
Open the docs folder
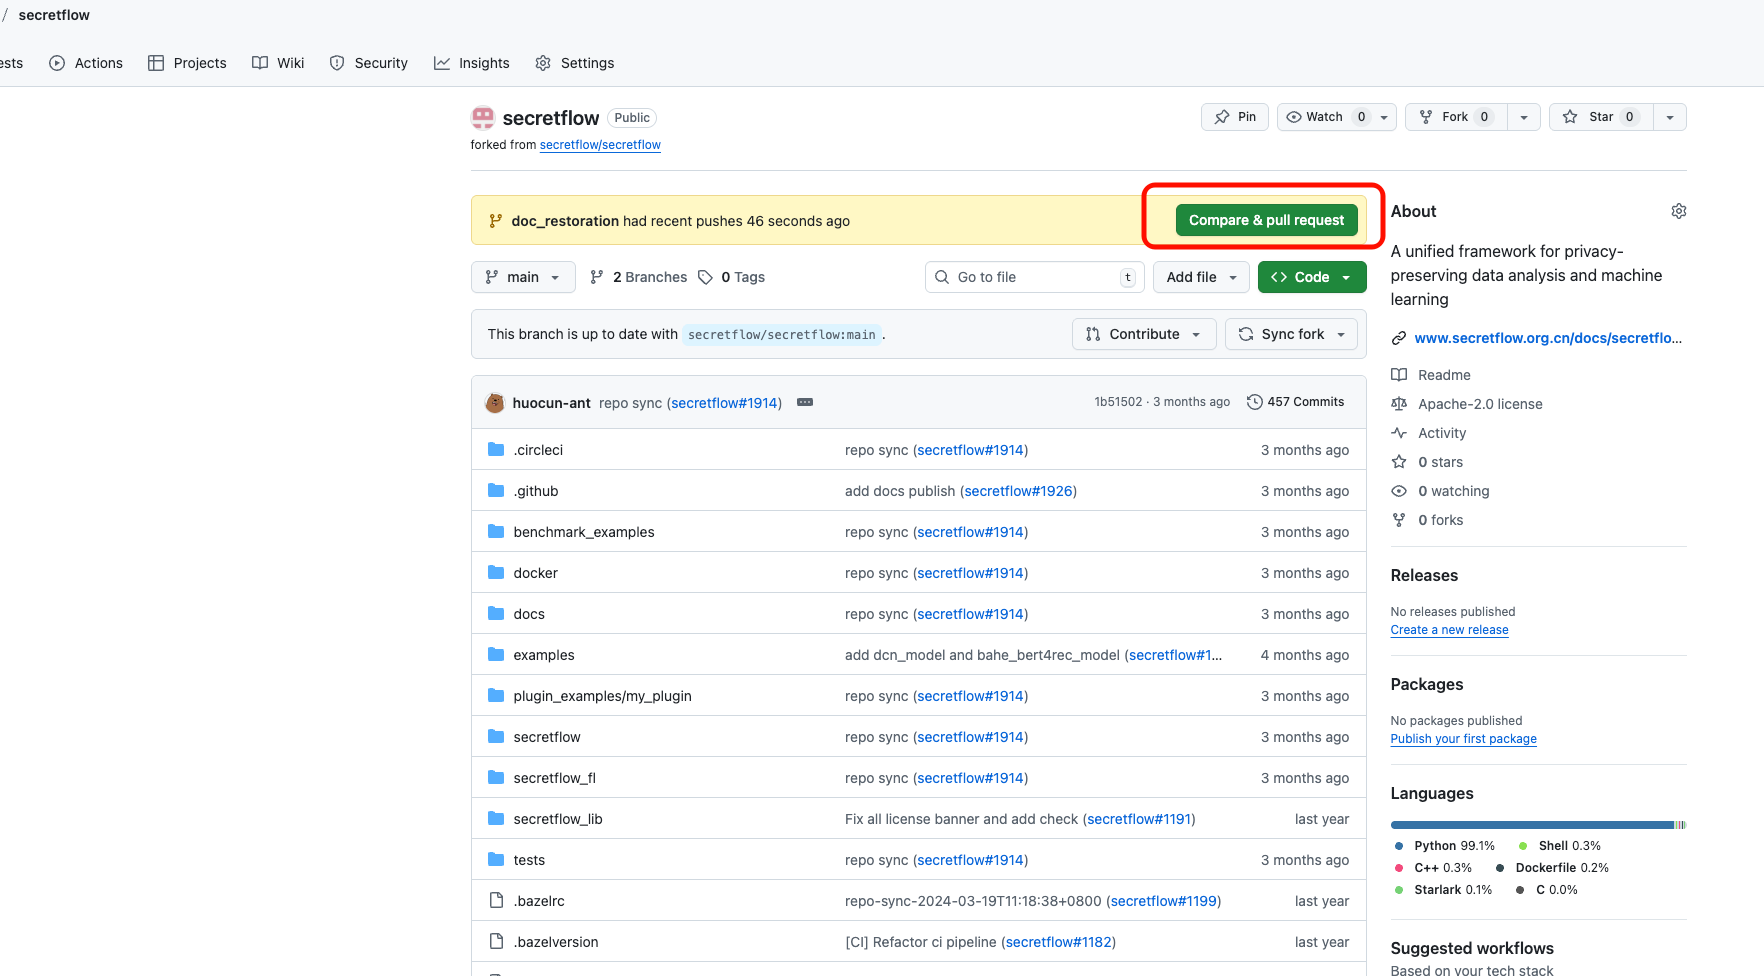click(x=529, y=614)
